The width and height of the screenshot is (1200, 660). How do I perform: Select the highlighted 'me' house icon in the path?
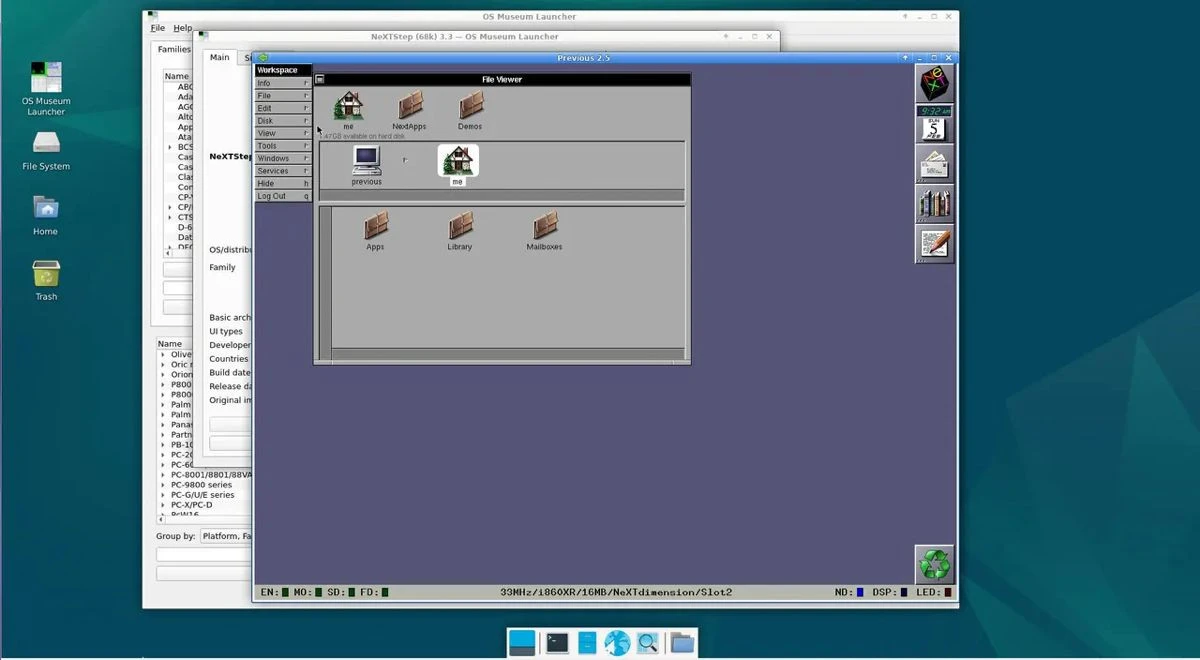point(458,165)
